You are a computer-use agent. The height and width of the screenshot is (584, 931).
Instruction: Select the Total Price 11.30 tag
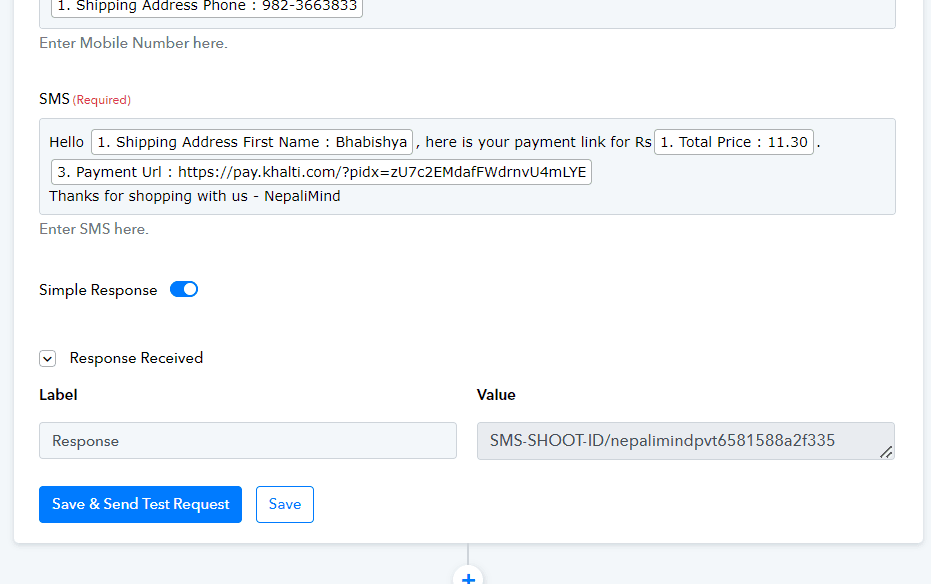733,142
